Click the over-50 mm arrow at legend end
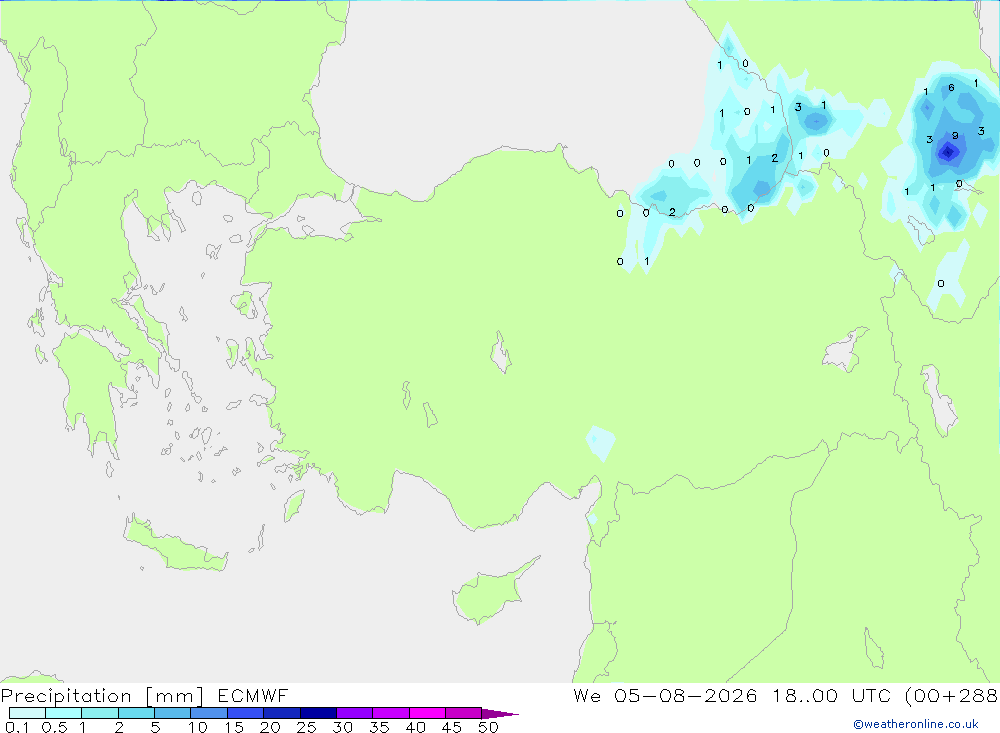Viewport: 1000px width, 733px height. [x=500, y=713]
